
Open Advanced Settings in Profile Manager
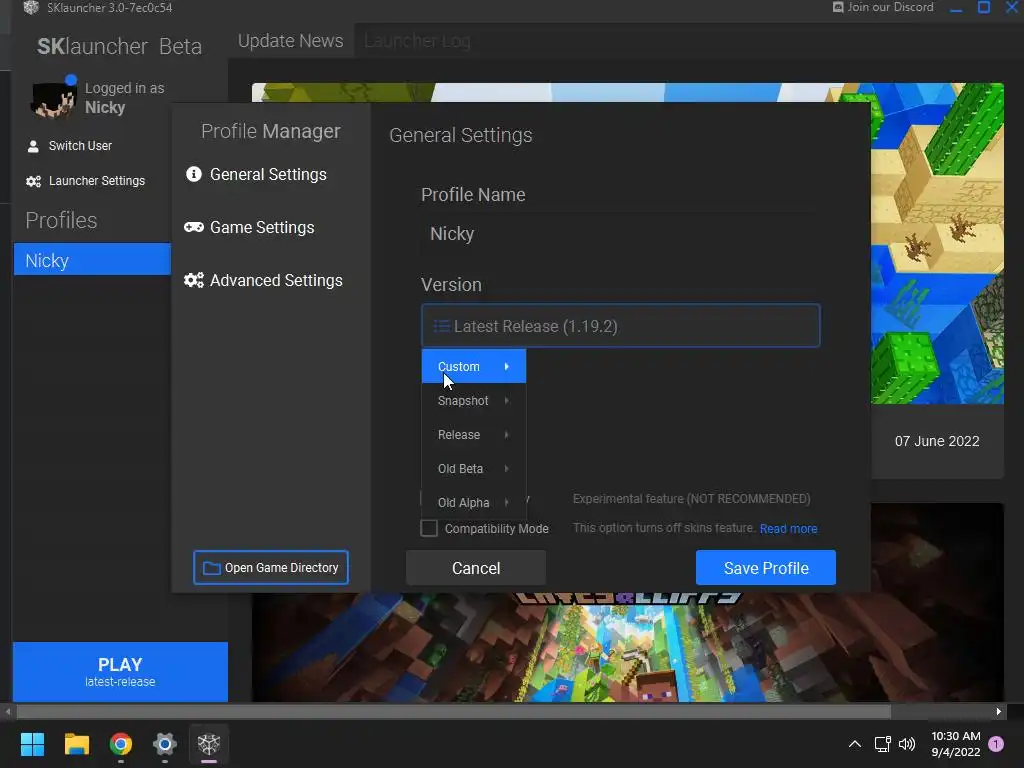pyautogui.click(x=276, y=280)
